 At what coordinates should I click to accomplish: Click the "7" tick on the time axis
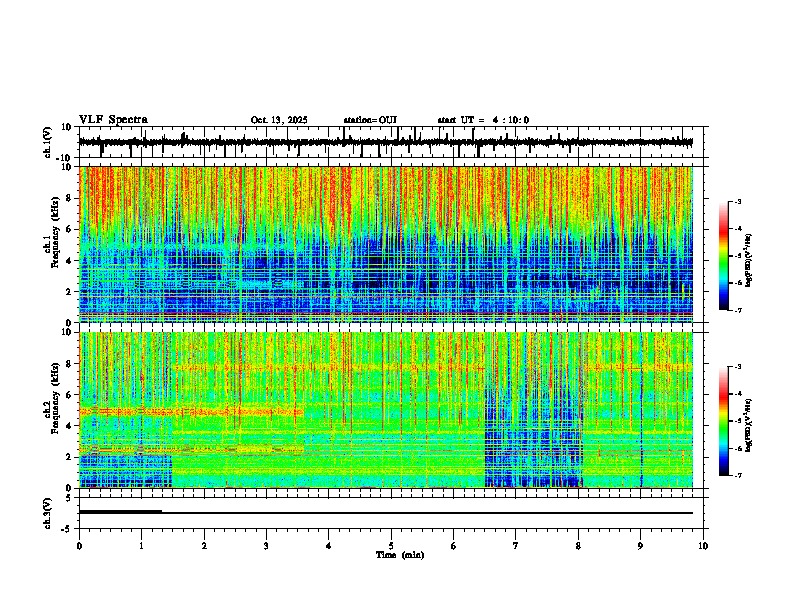point(516,546)
